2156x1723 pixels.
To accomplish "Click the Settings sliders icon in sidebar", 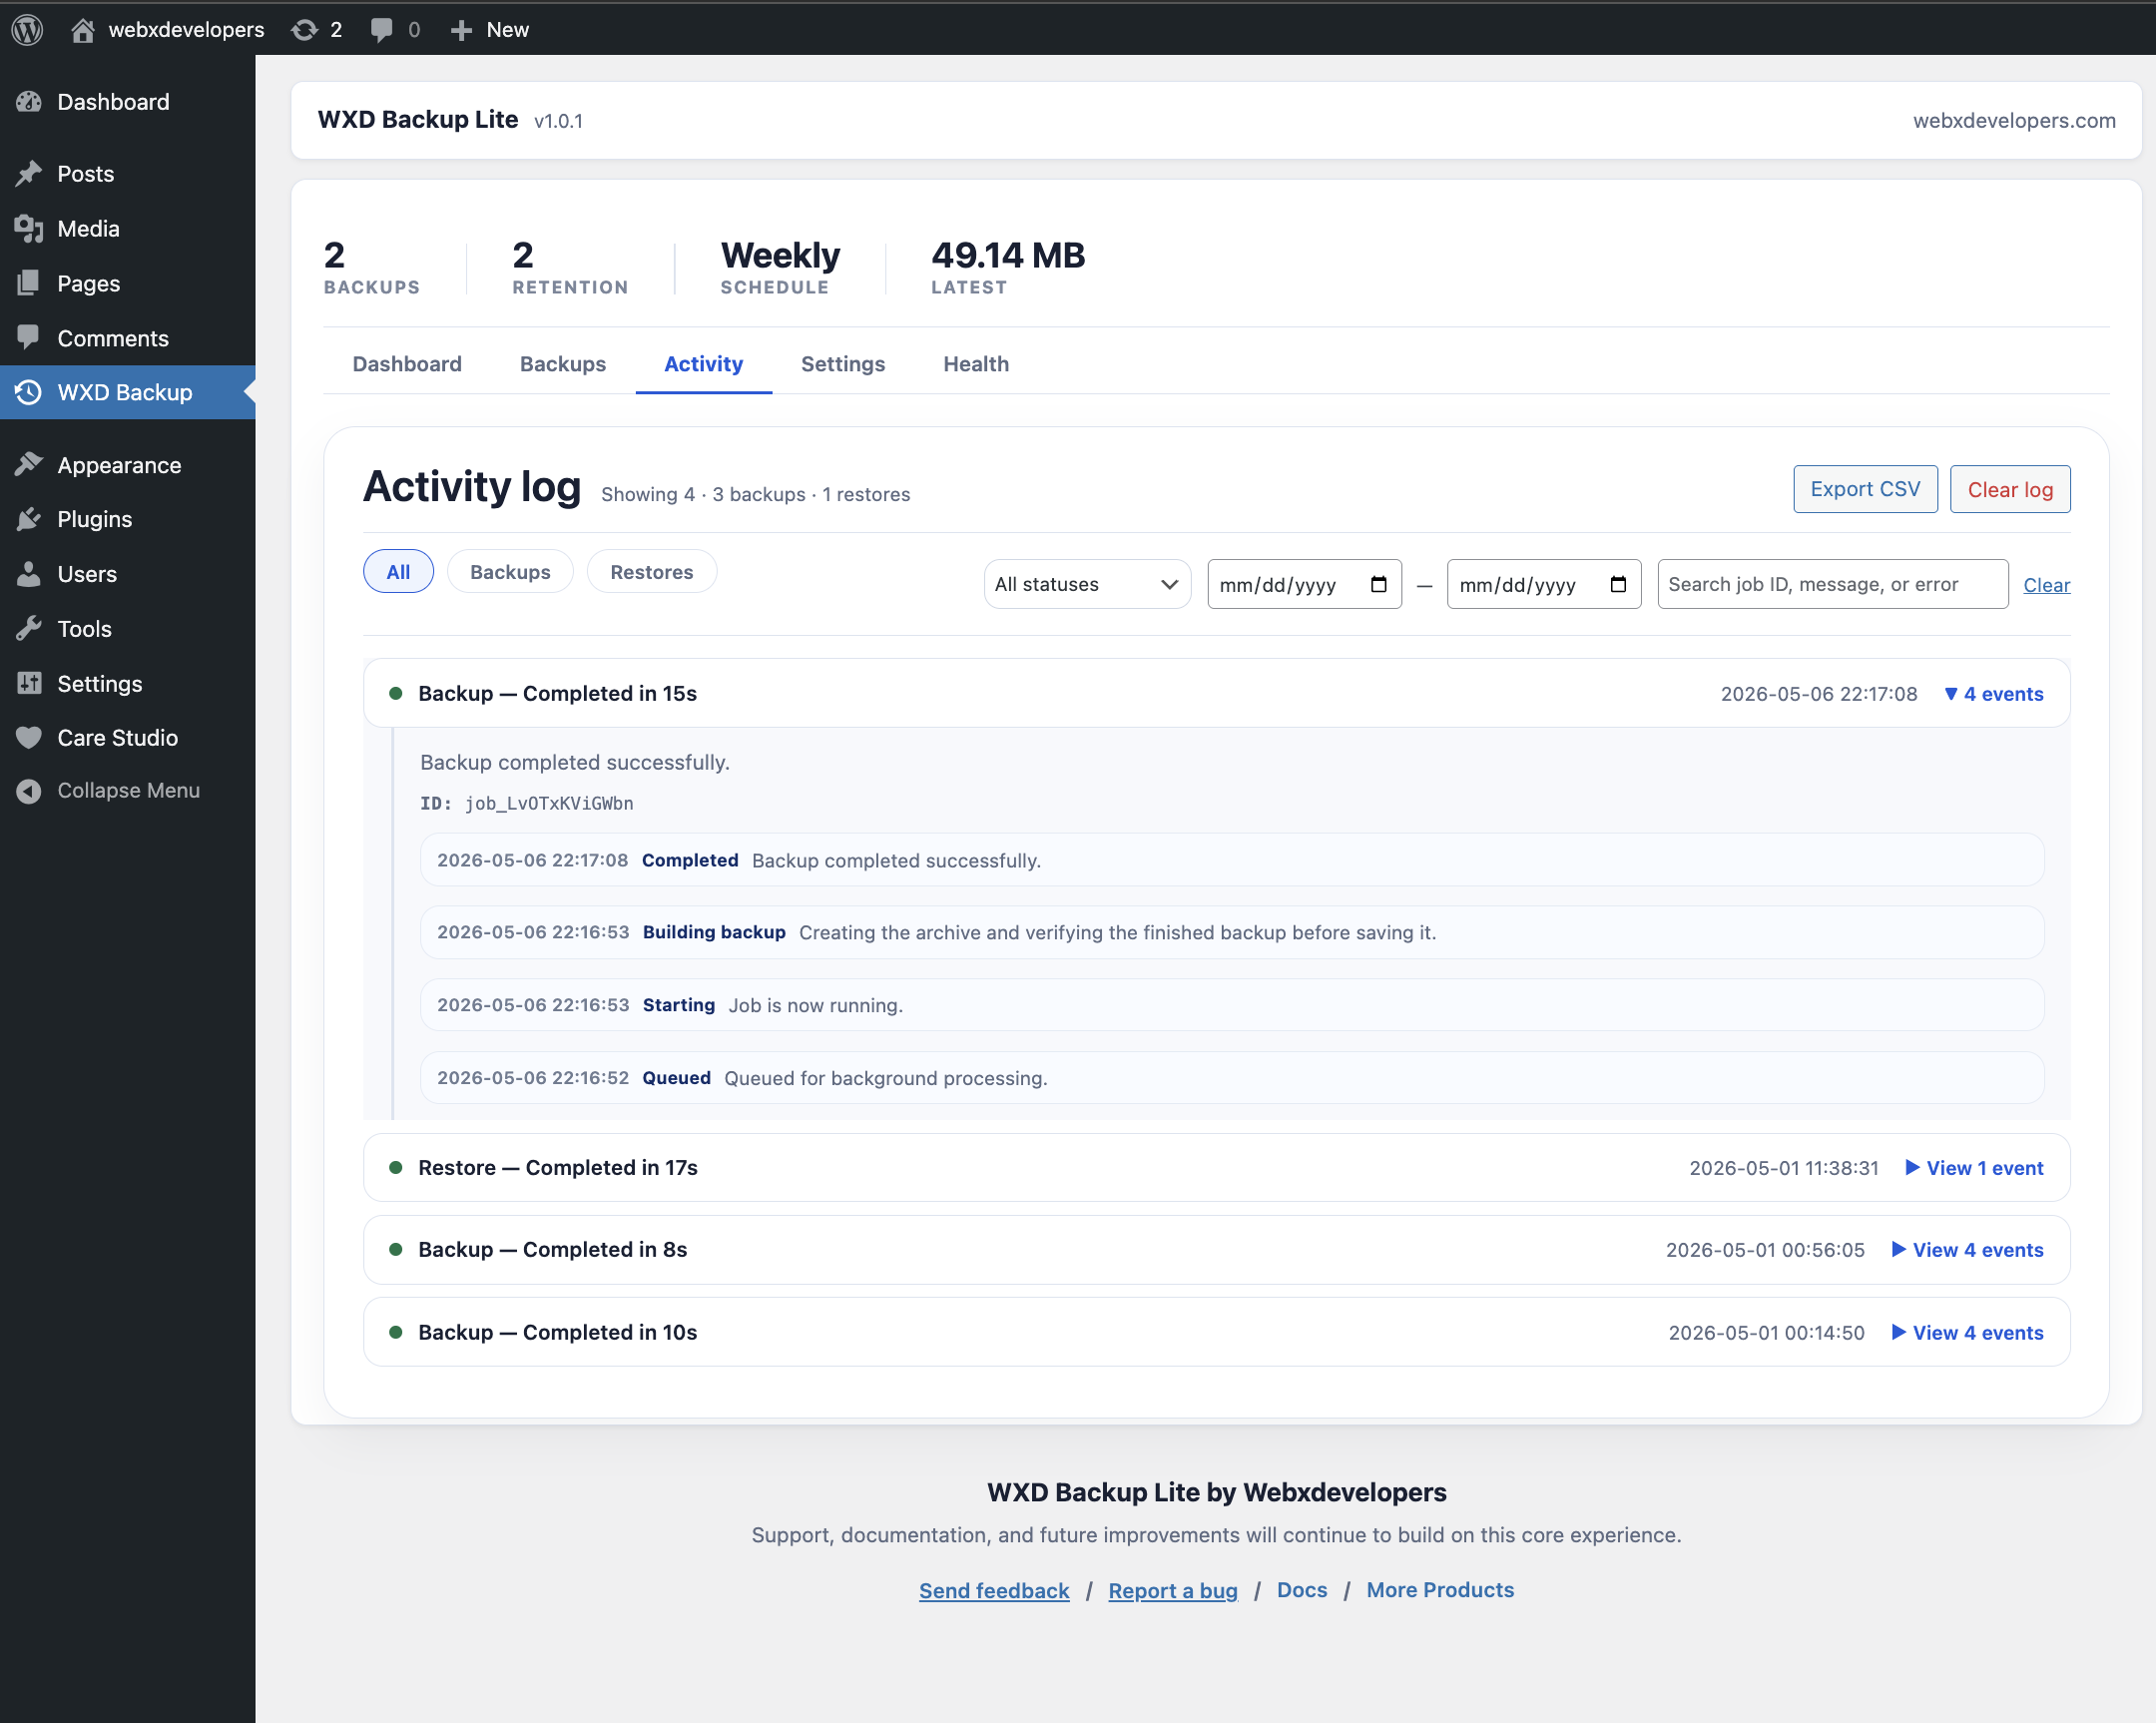I will (29, 683).
